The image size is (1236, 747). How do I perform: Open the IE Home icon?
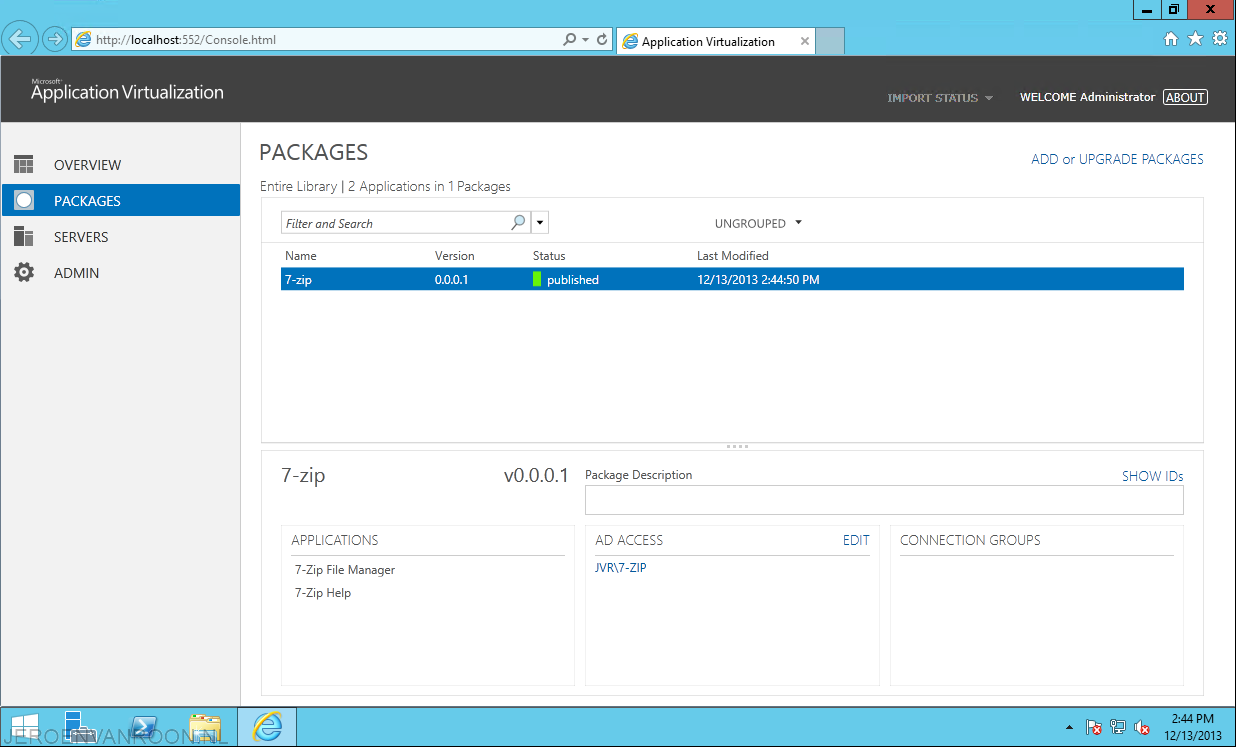click(x=1171, y=39)
